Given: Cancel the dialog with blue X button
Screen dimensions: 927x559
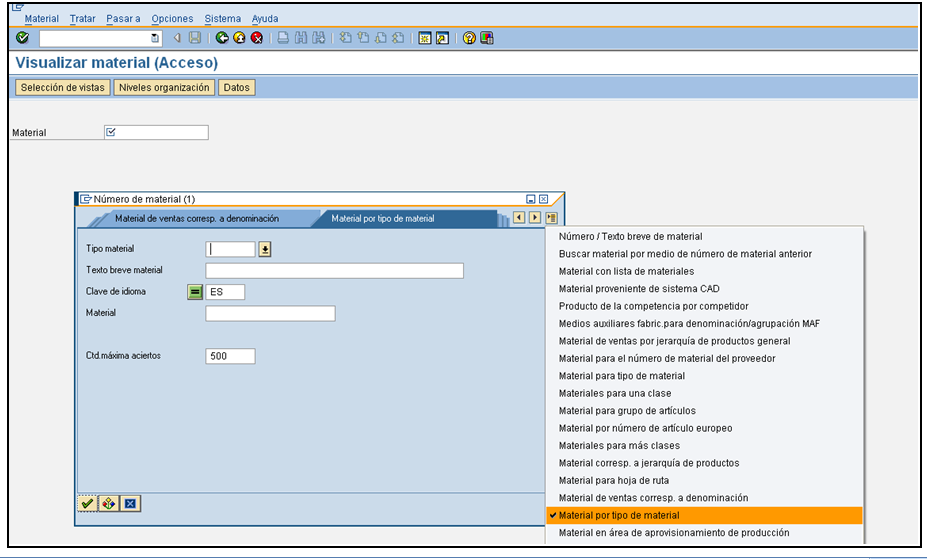Looking at the screenshot, I should point(130,503).
